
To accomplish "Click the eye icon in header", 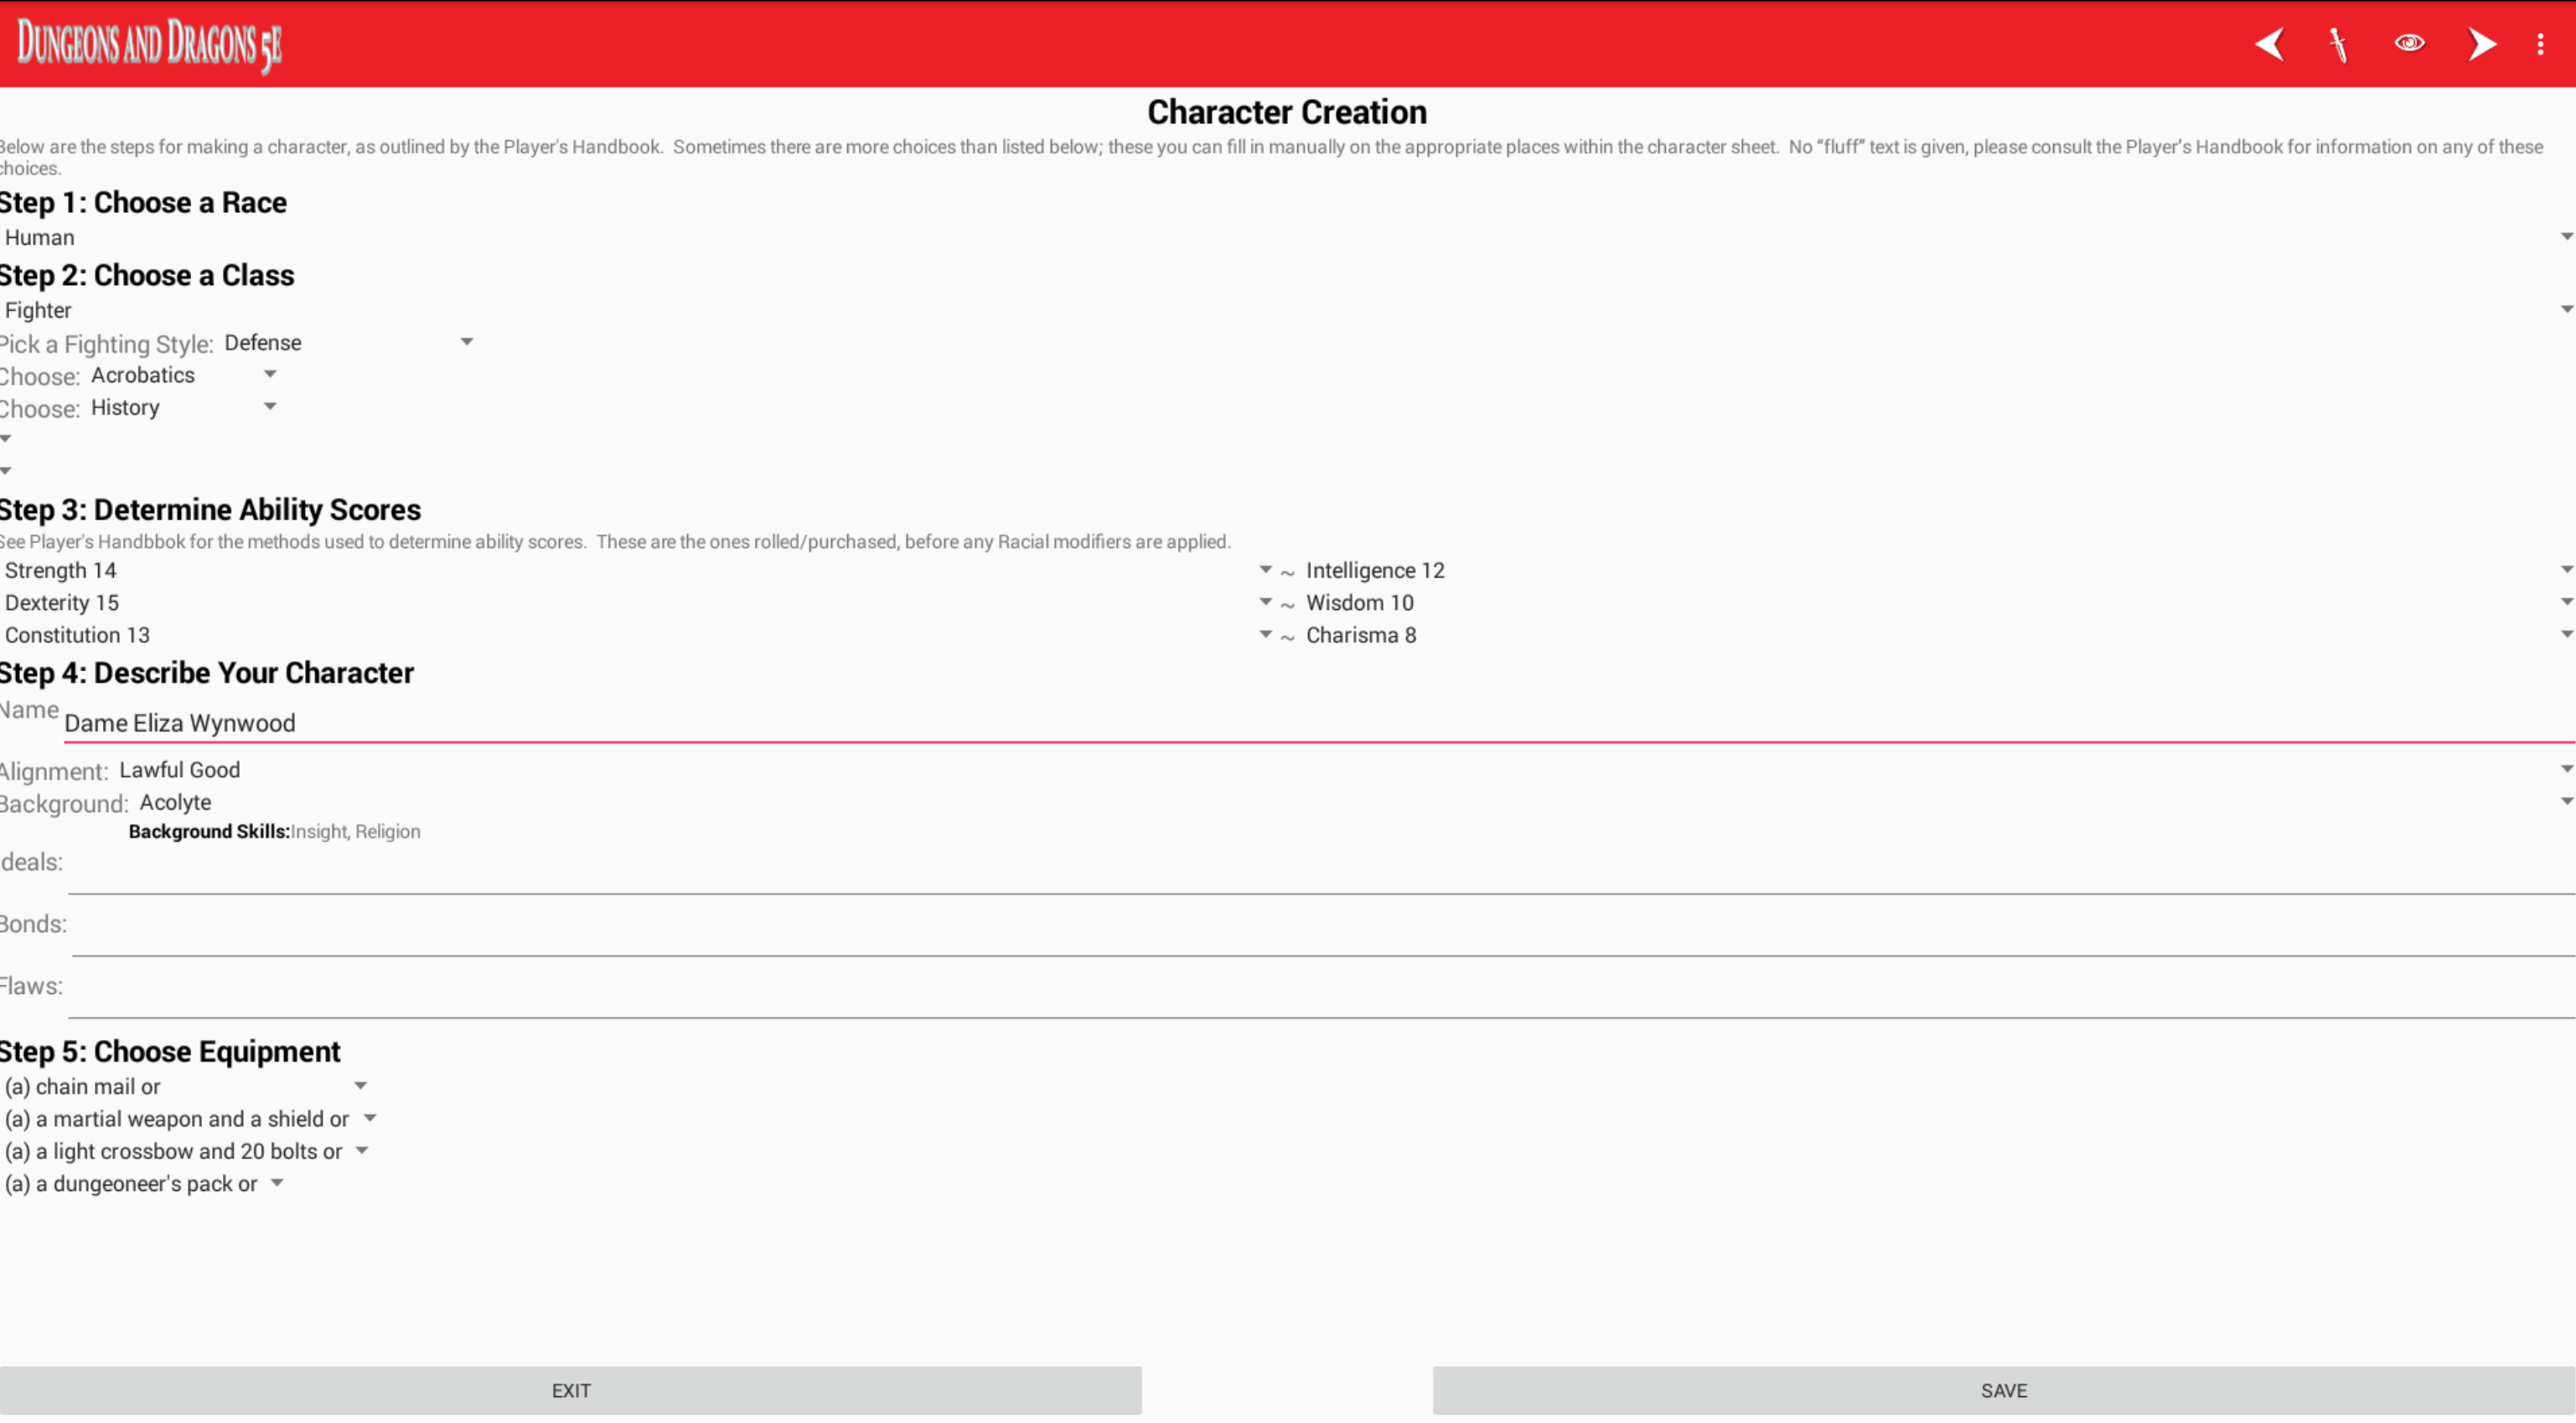I will point(2409,43).
